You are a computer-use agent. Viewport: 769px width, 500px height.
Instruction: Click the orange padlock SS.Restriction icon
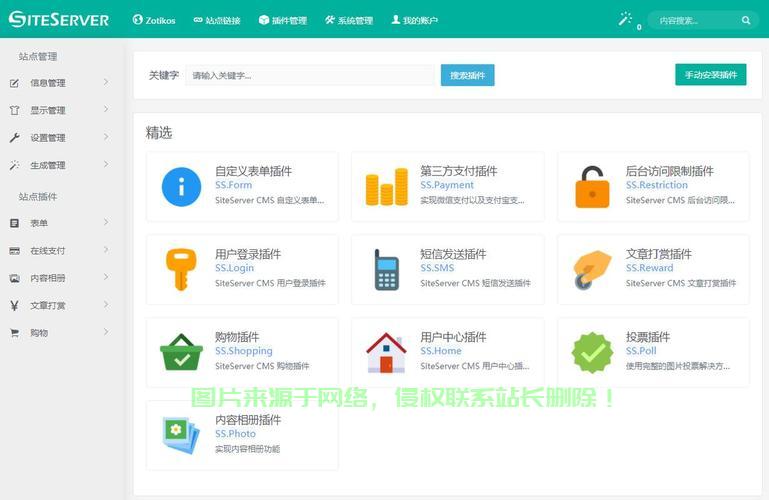point(592,187)
